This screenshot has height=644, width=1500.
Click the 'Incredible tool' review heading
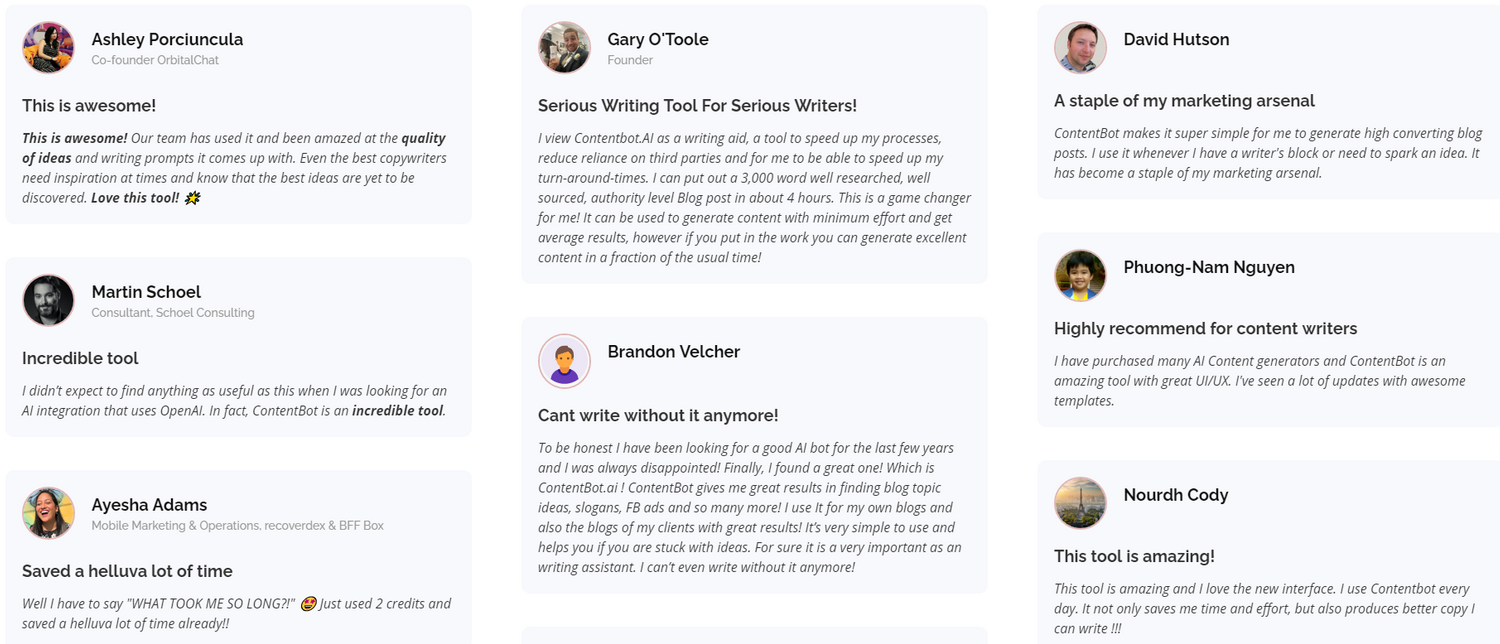80,358
